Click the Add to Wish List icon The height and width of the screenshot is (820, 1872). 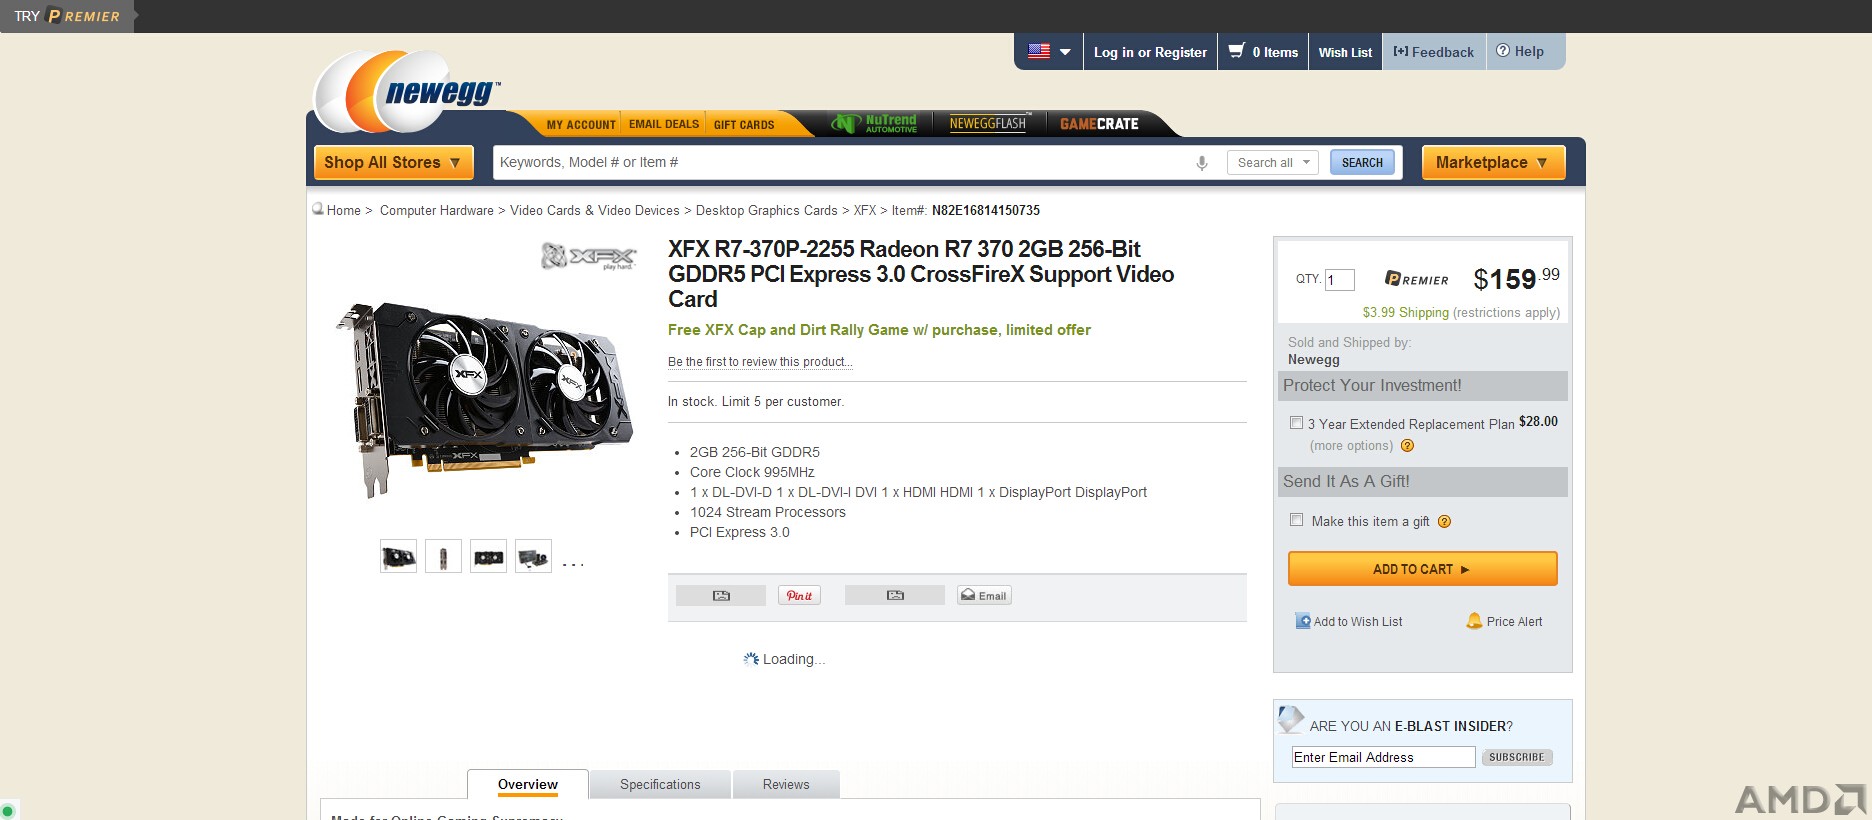1303,621
